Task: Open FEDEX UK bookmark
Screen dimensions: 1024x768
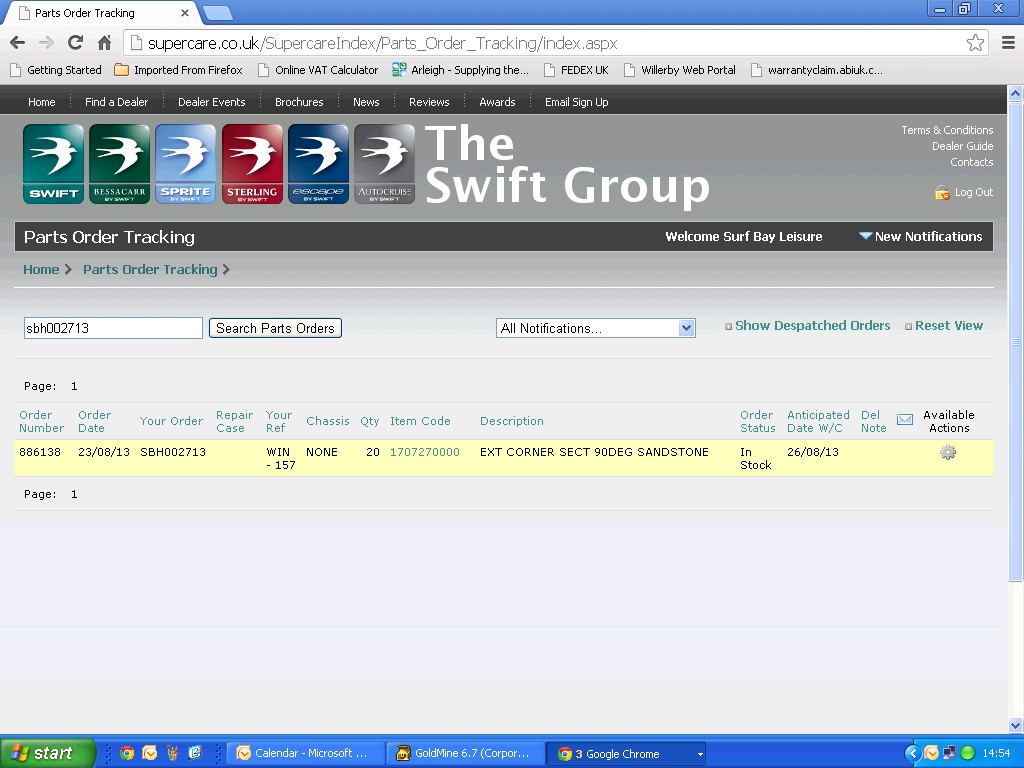Action: pos(576,70)
